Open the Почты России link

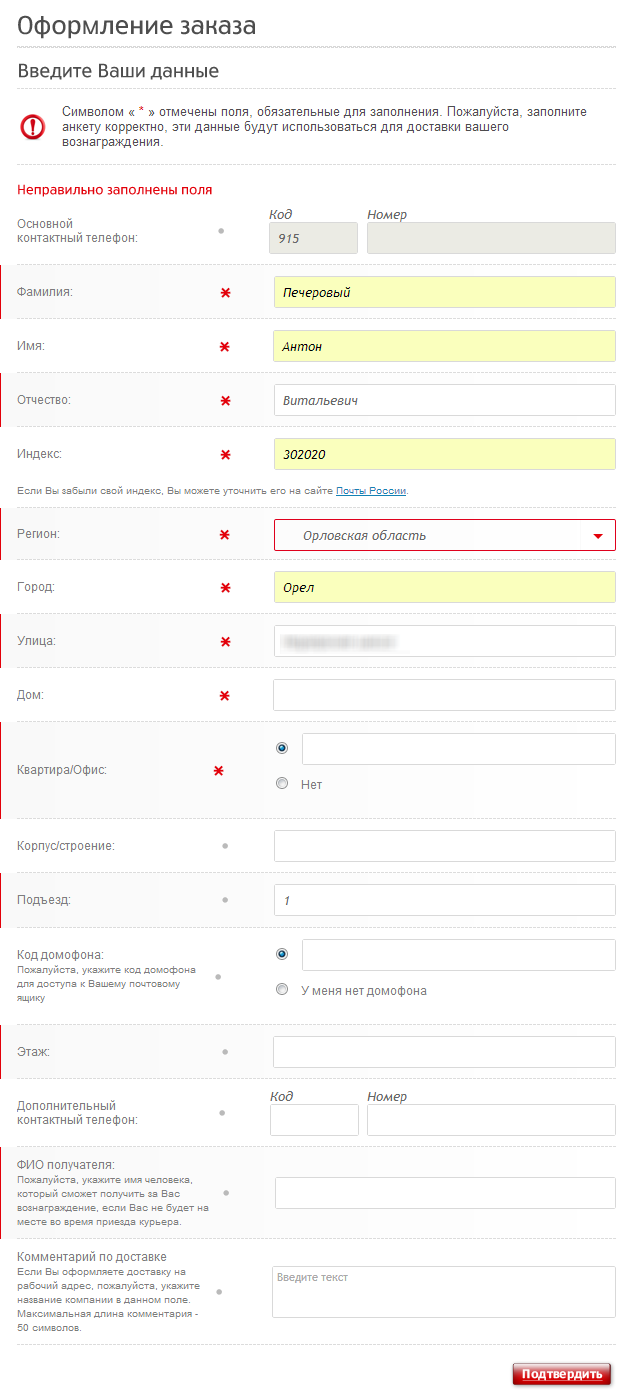click(371, 491)
